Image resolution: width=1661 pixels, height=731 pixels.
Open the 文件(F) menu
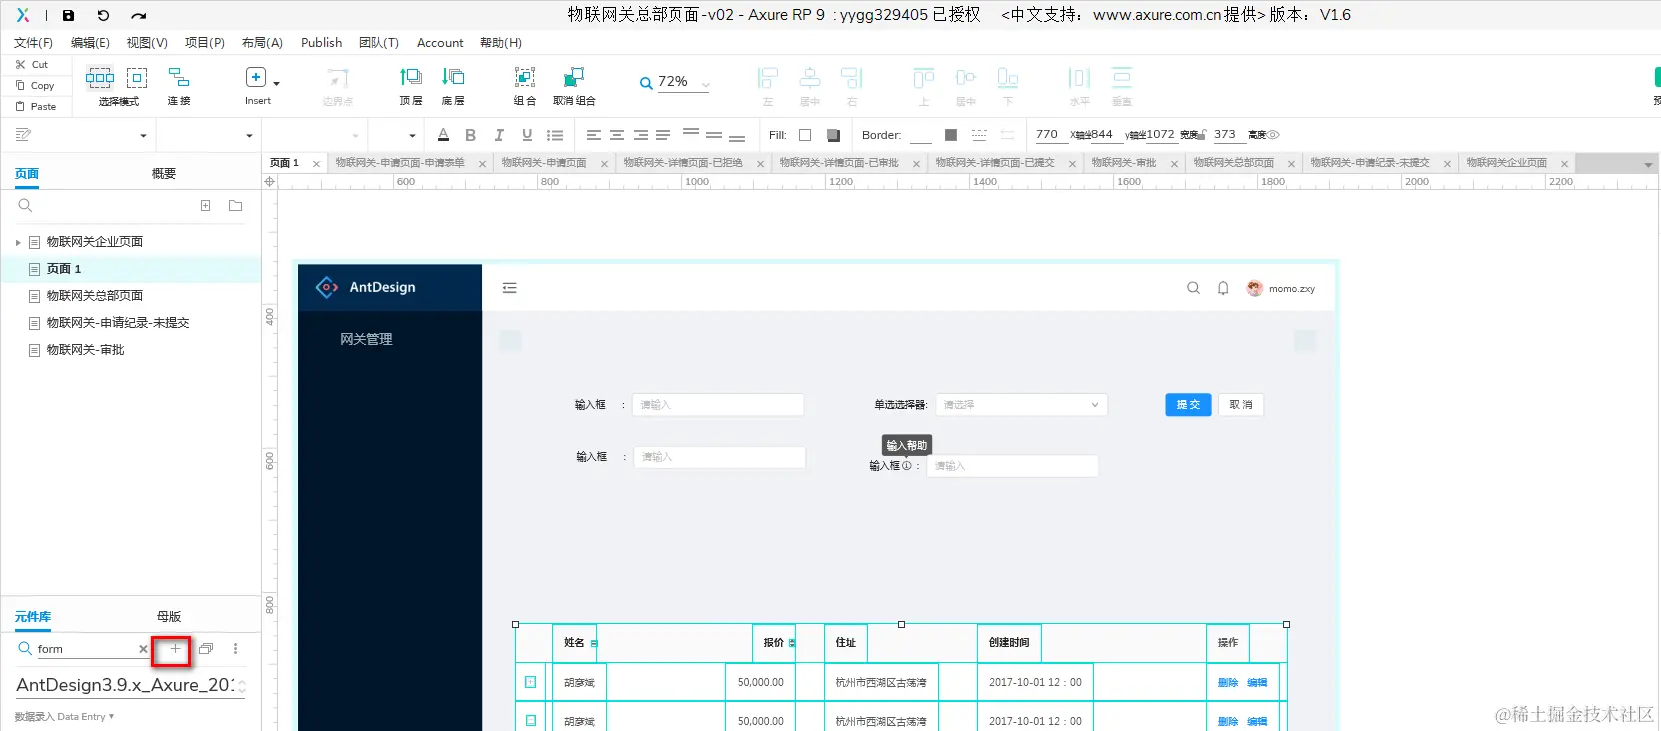pyautogui.click(x=33, y=43)
